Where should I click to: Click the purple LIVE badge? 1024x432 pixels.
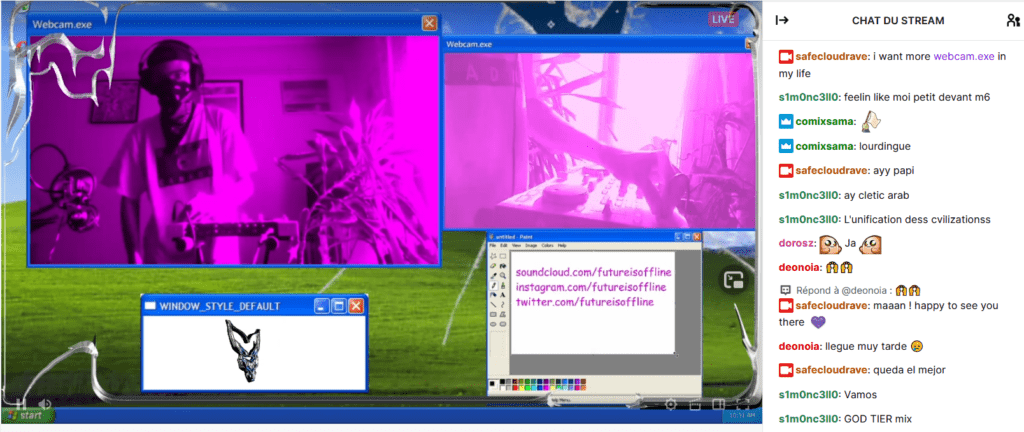pyautogui.click(x=723, y=19)
